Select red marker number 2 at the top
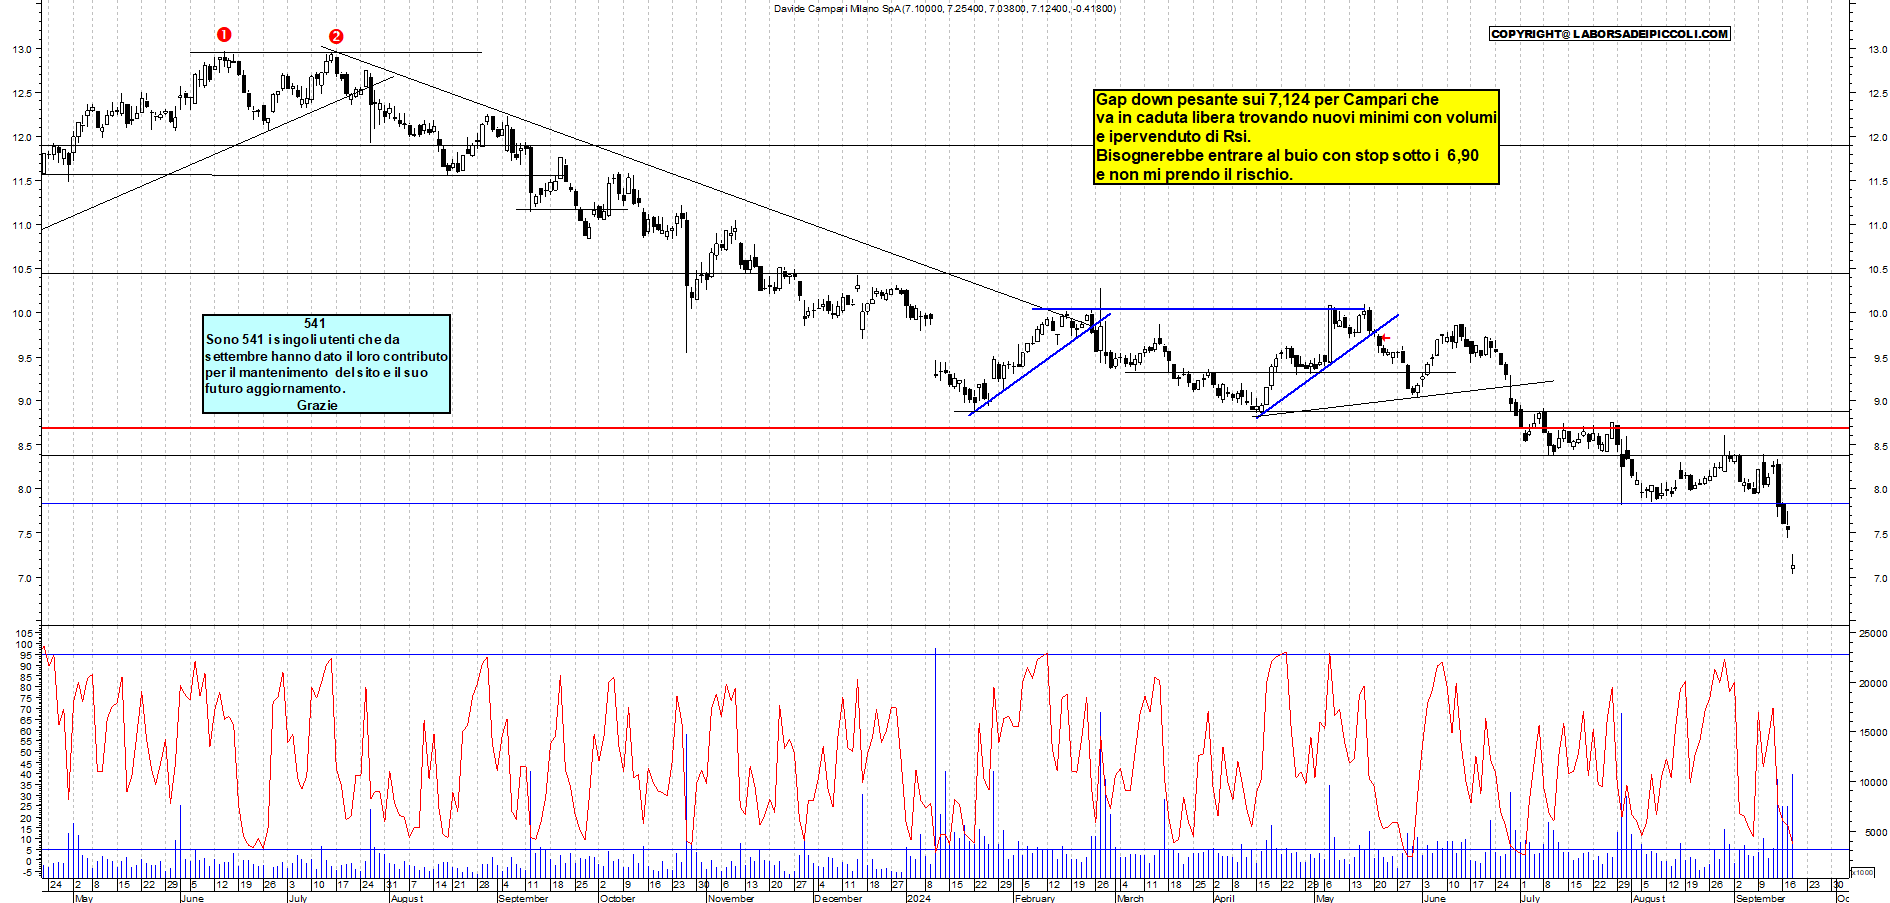The image size is (1890, 903). [x=336, y=36]
